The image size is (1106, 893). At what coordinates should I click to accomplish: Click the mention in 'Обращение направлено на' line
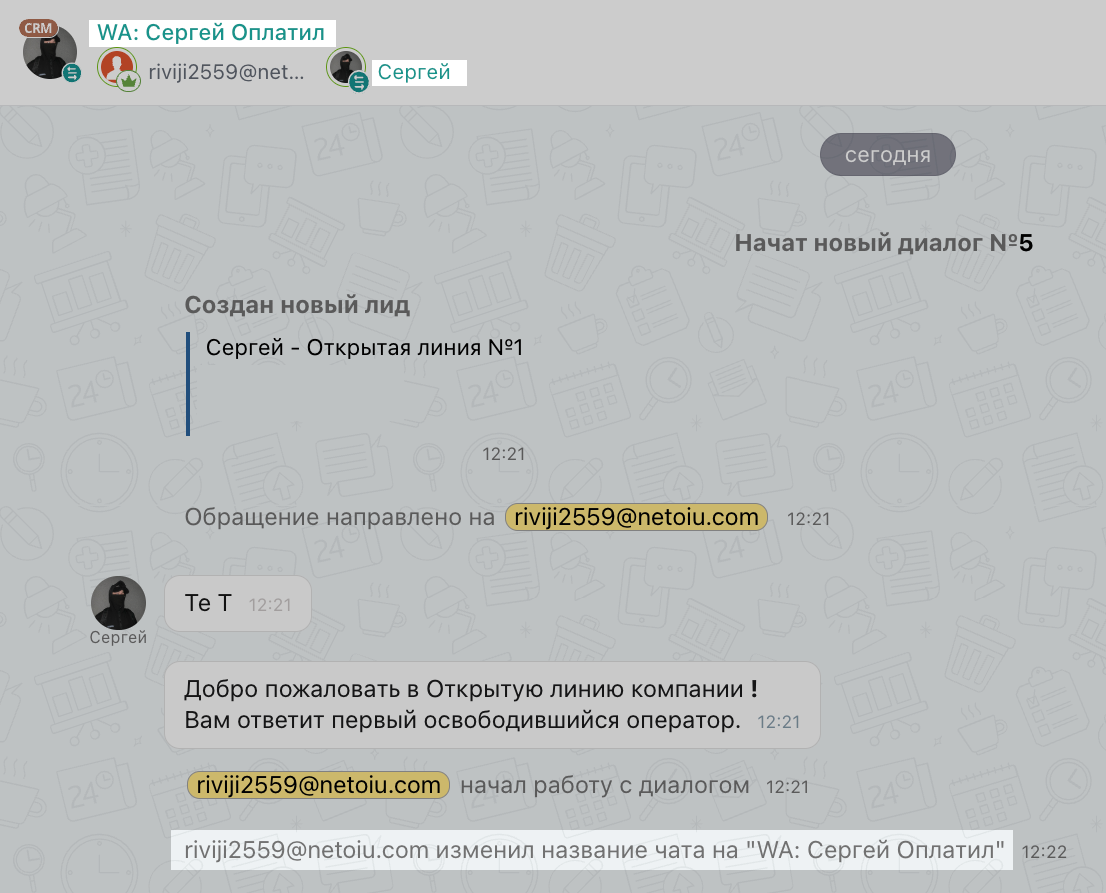tap(636, 517)
